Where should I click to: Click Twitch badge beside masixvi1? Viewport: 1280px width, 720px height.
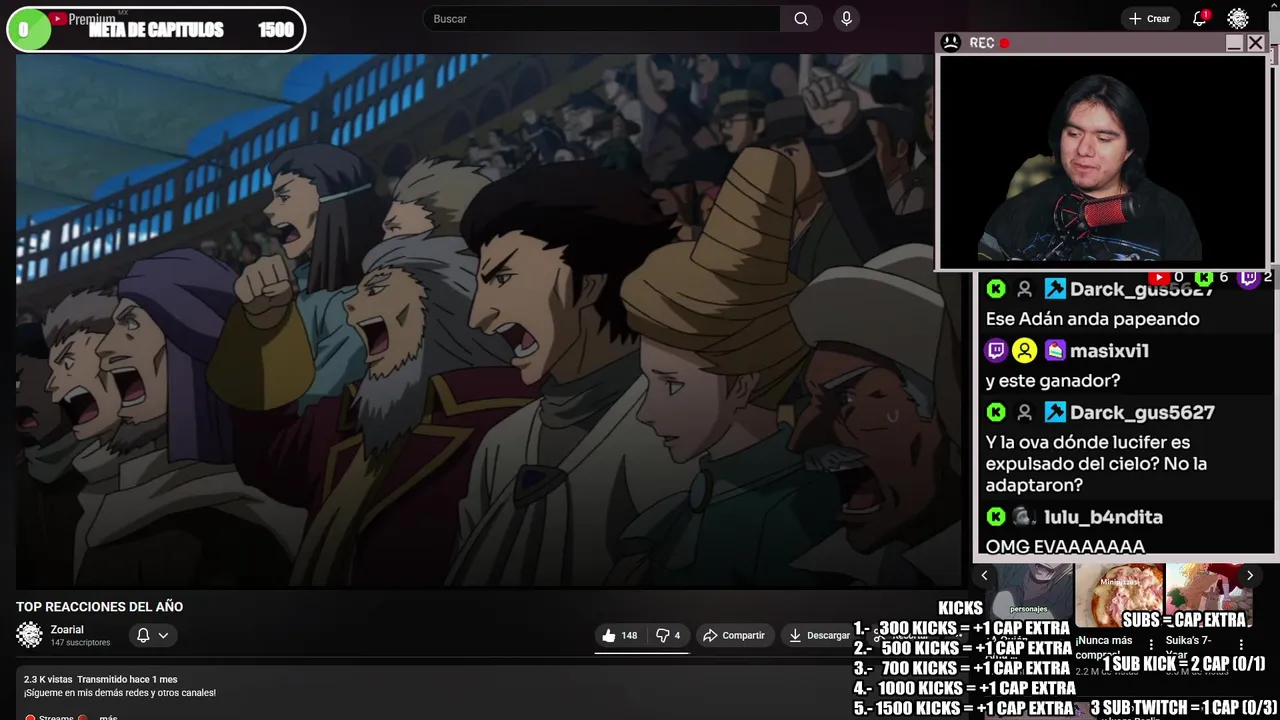[x=996, y=351]
